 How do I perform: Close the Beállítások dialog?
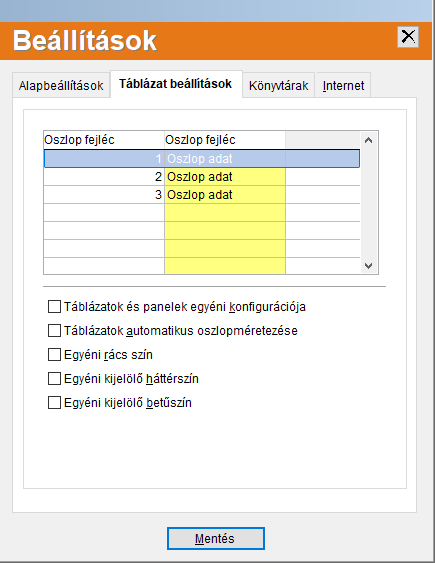[x=408, y=37]
